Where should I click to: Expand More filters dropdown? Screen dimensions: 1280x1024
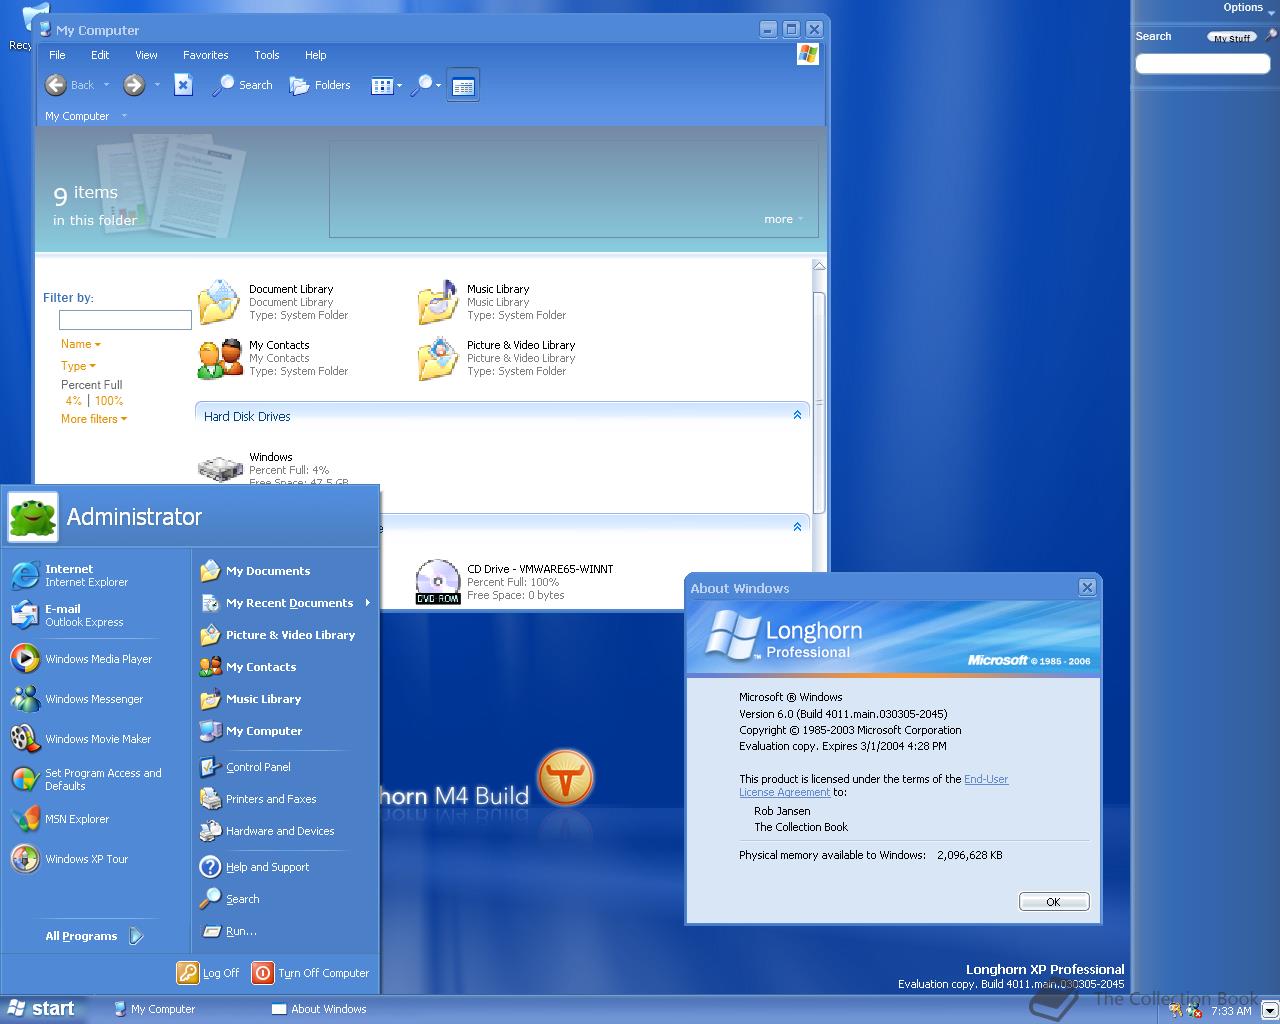pyautogui.click(x=94, y=419)
